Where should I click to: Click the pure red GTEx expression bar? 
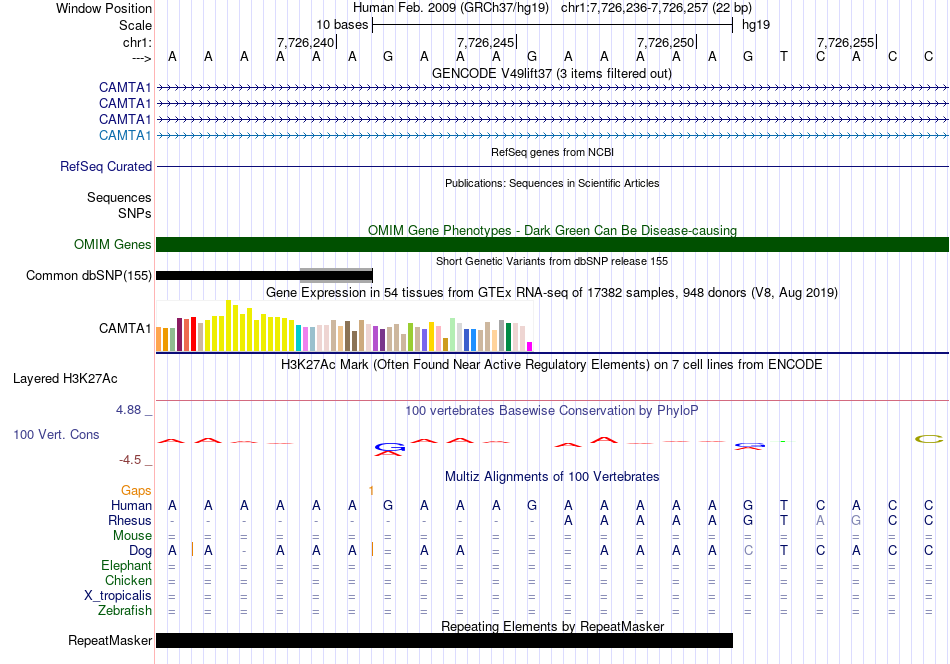coord(193,334)
